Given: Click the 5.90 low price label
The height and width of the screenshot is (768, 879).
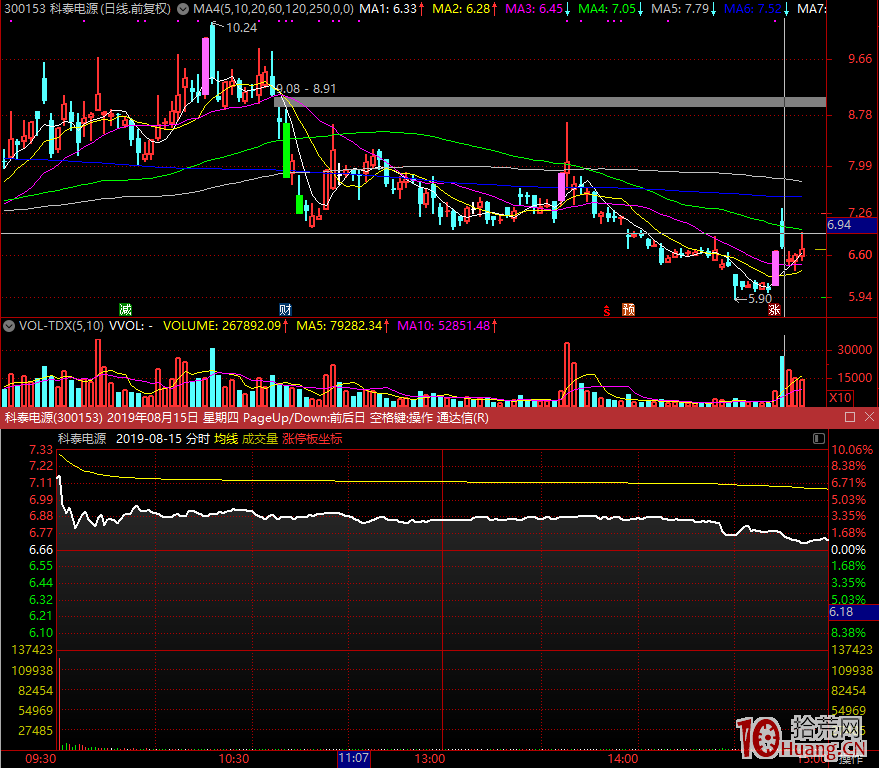Looking at the screenshot, I should (760, 299).
